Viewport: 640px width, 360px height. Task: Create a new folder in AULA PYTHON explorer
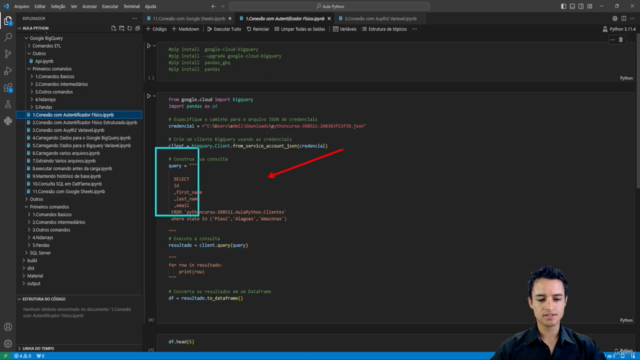pos(122,28)
